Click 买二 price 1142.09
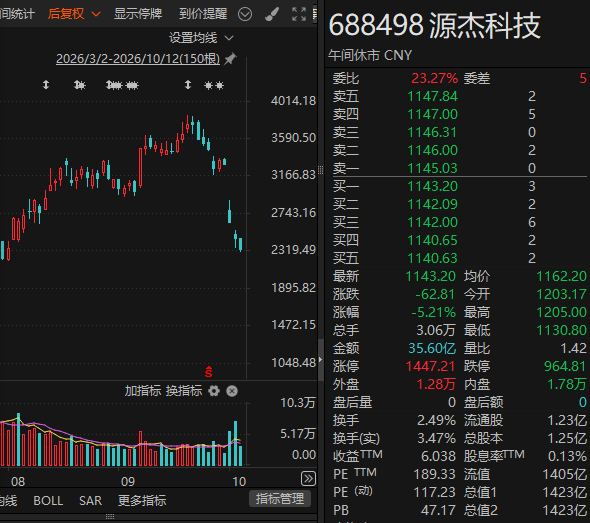The image size is (590, 523). 433,204
